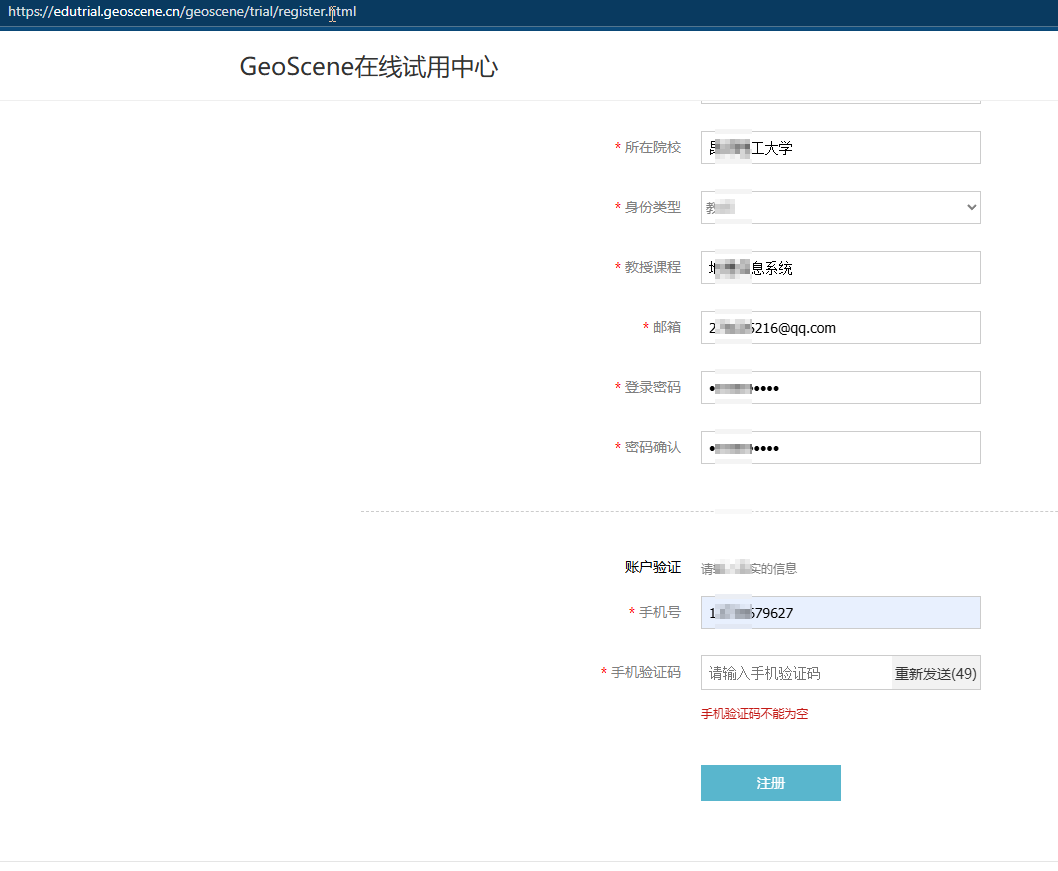Click the 账户验证 section heading
This screenshot has width=1058, height=871.
(x=652, y=567)
